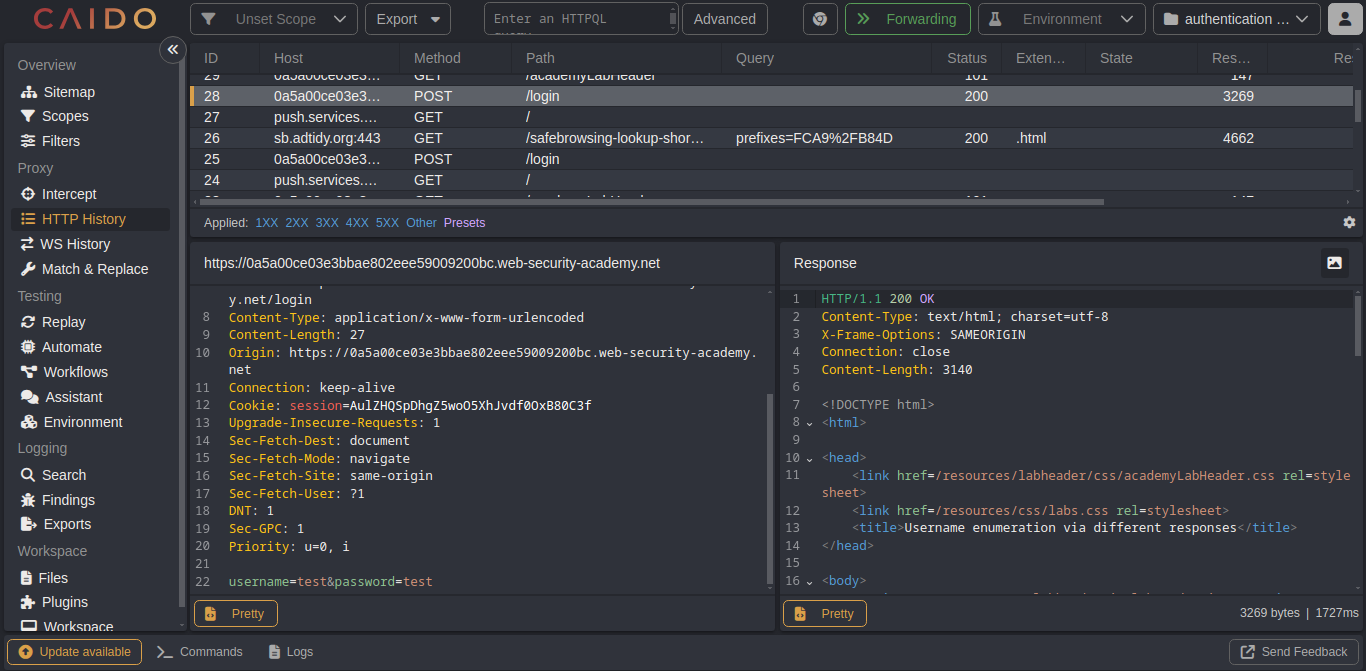Viewport: 1366px width, 671px height.
Task: Toggle the 4XX status filter
Action: tap(356, 223)
